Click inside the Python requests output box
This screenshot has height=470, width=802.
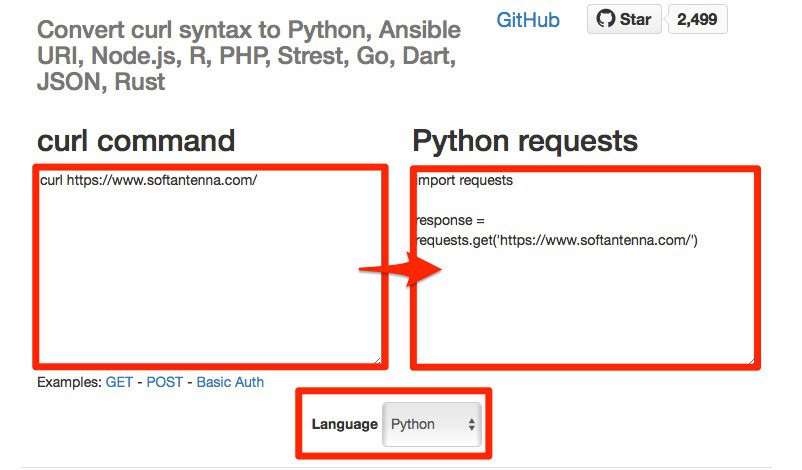pos(584,300)
